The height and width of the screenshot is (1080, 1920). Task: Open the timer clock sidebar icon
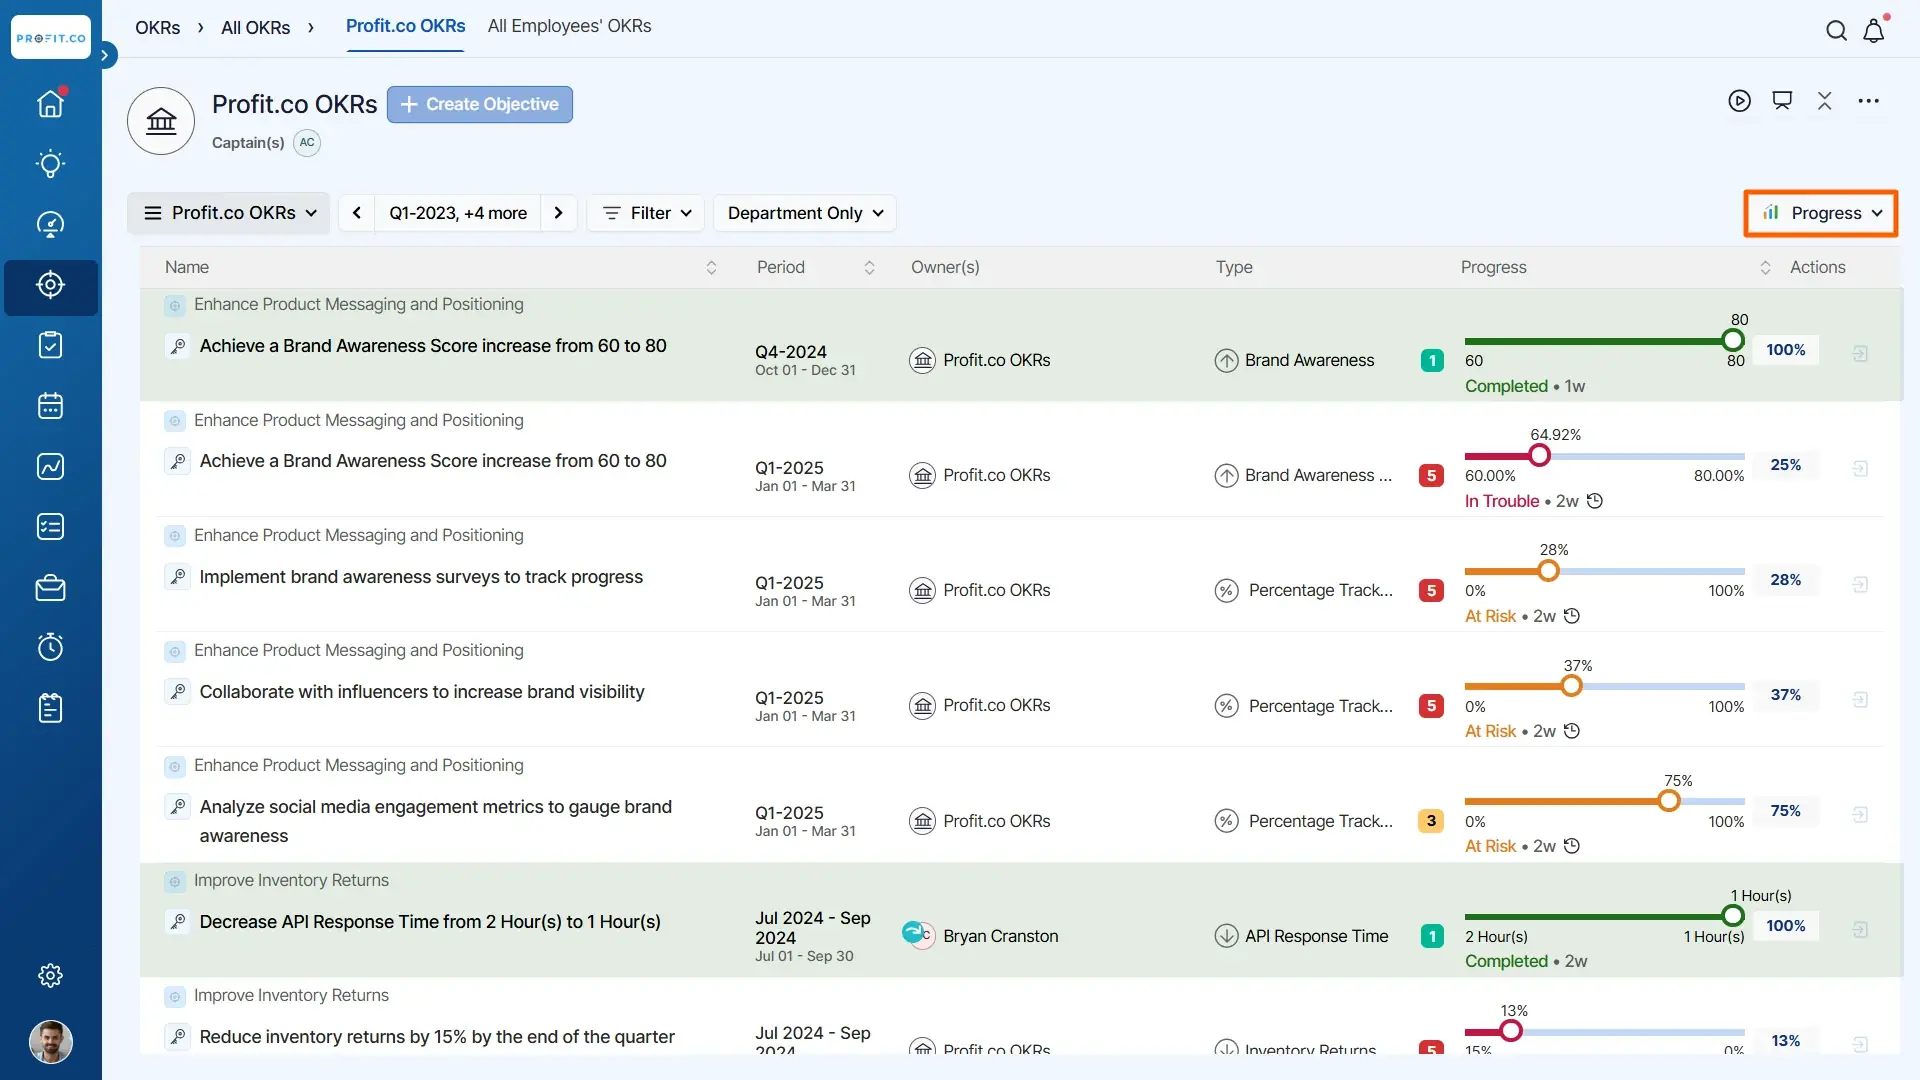50,648
